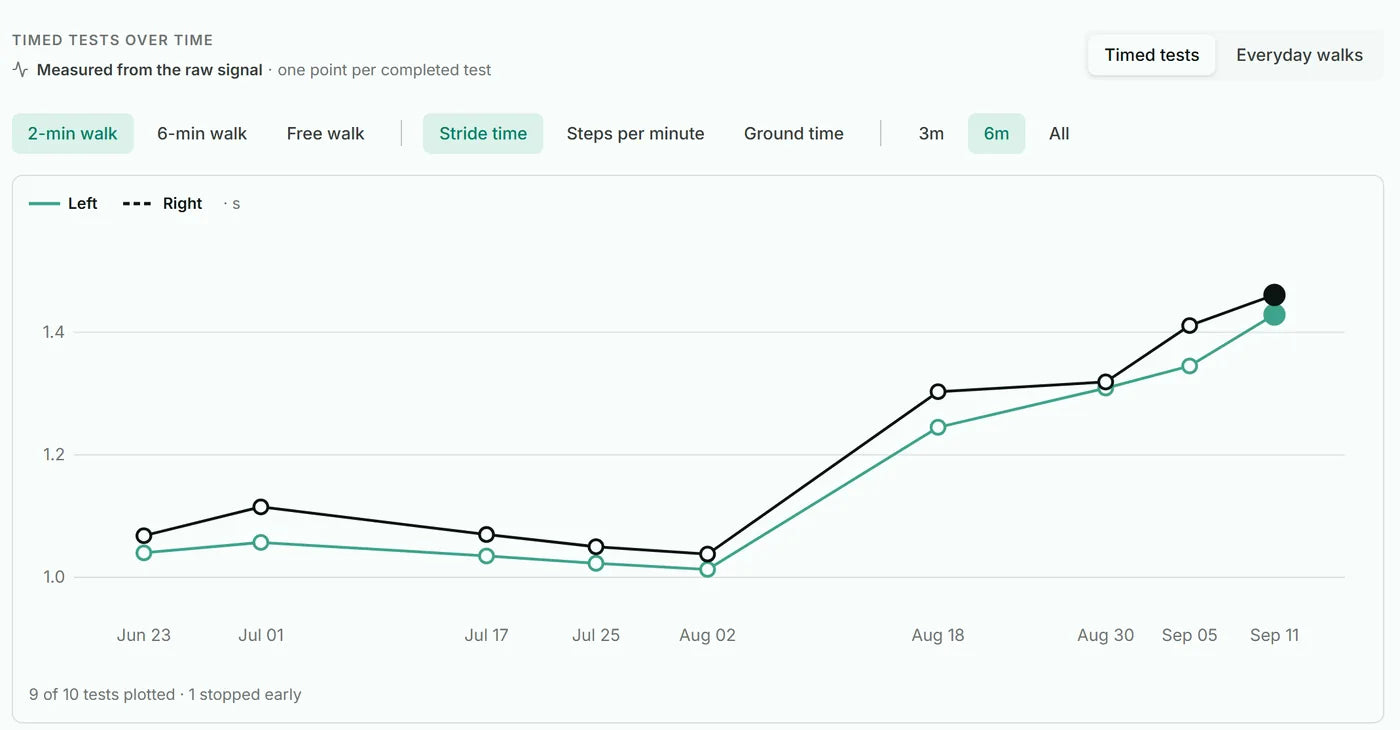
Task: Show the Stride time metric
Action: click(x=483, y=133)
